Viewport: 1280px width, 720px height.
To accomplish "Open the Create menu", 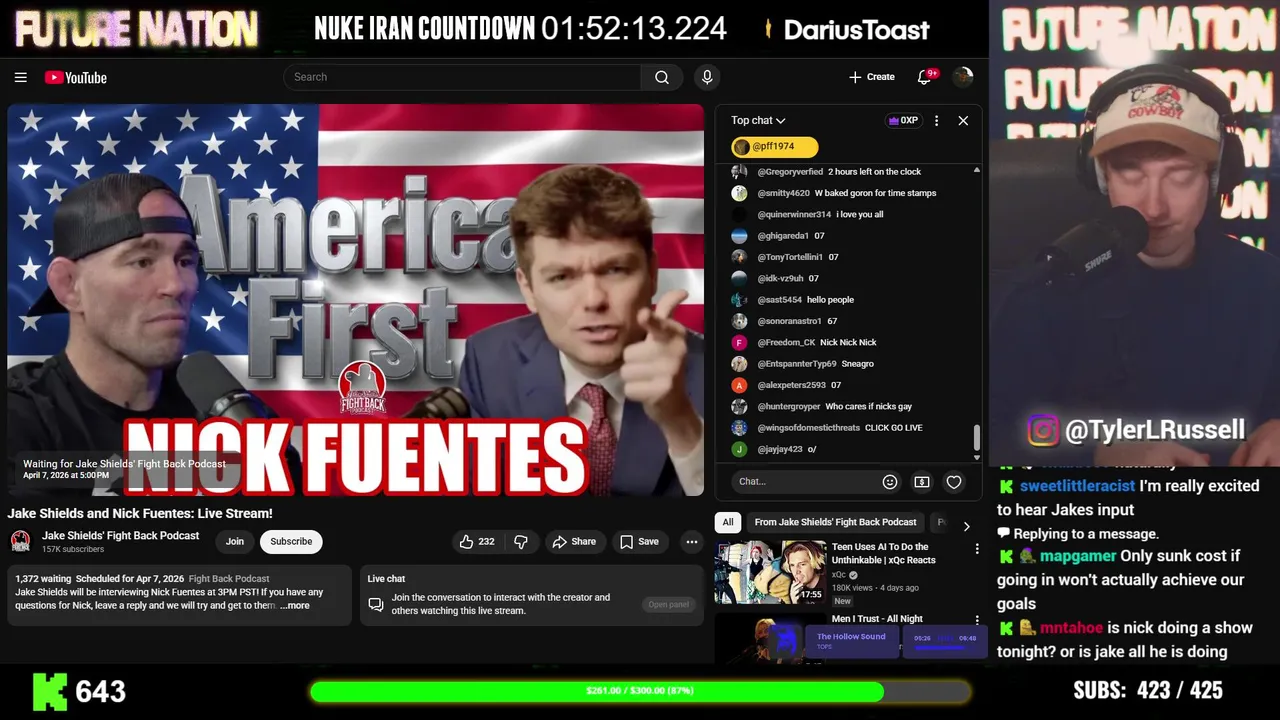I will [x=871, y=77].
